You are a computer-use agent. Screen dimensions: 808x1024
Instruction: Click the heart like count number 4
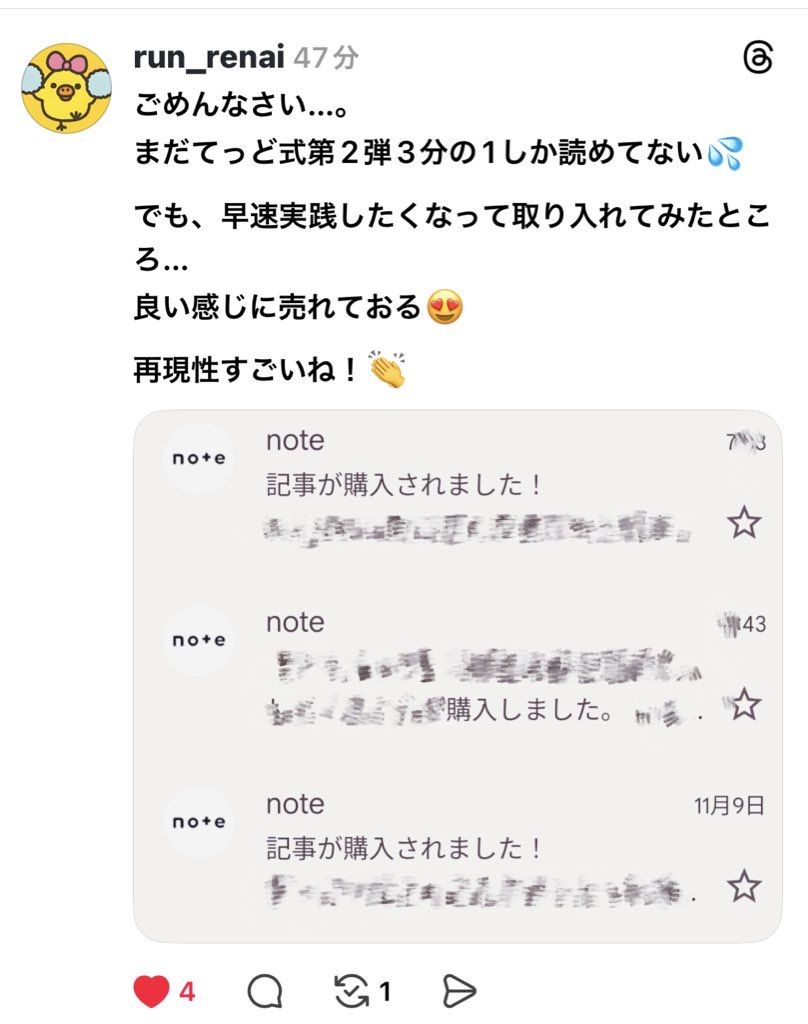187,992
